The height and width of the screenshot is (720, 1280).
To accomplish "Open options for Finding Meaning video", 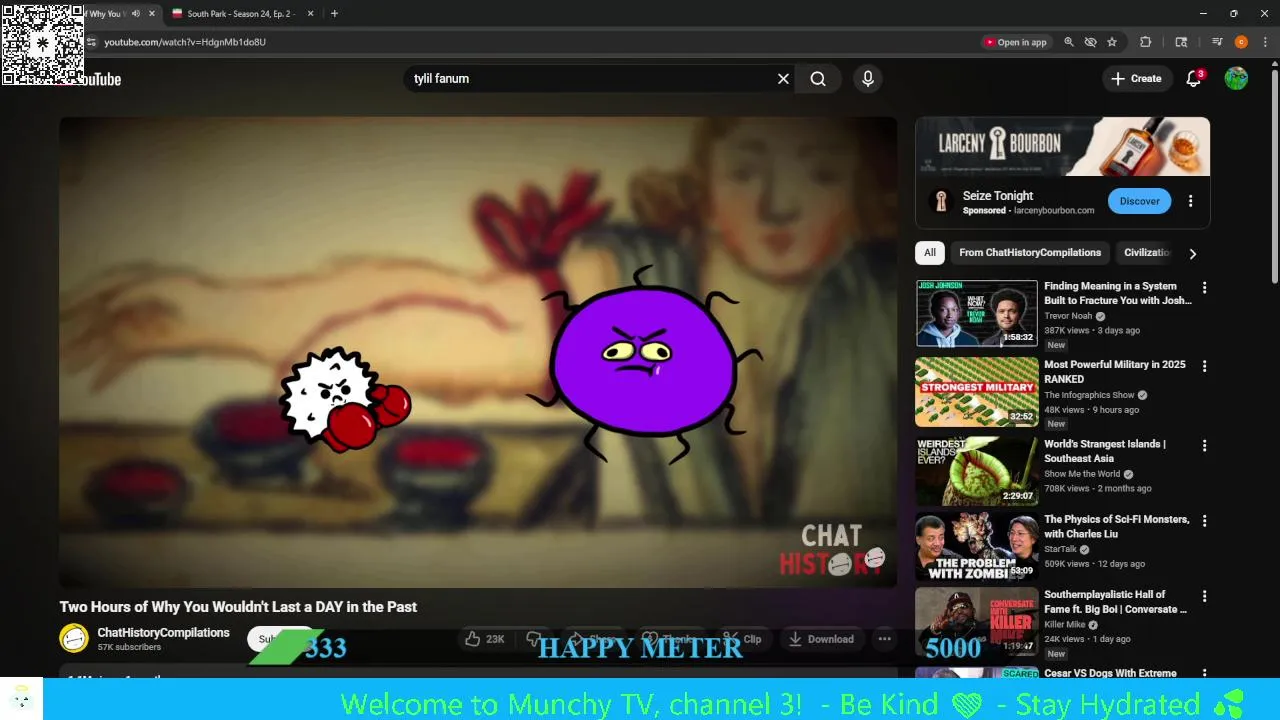I will (1204, 288).
